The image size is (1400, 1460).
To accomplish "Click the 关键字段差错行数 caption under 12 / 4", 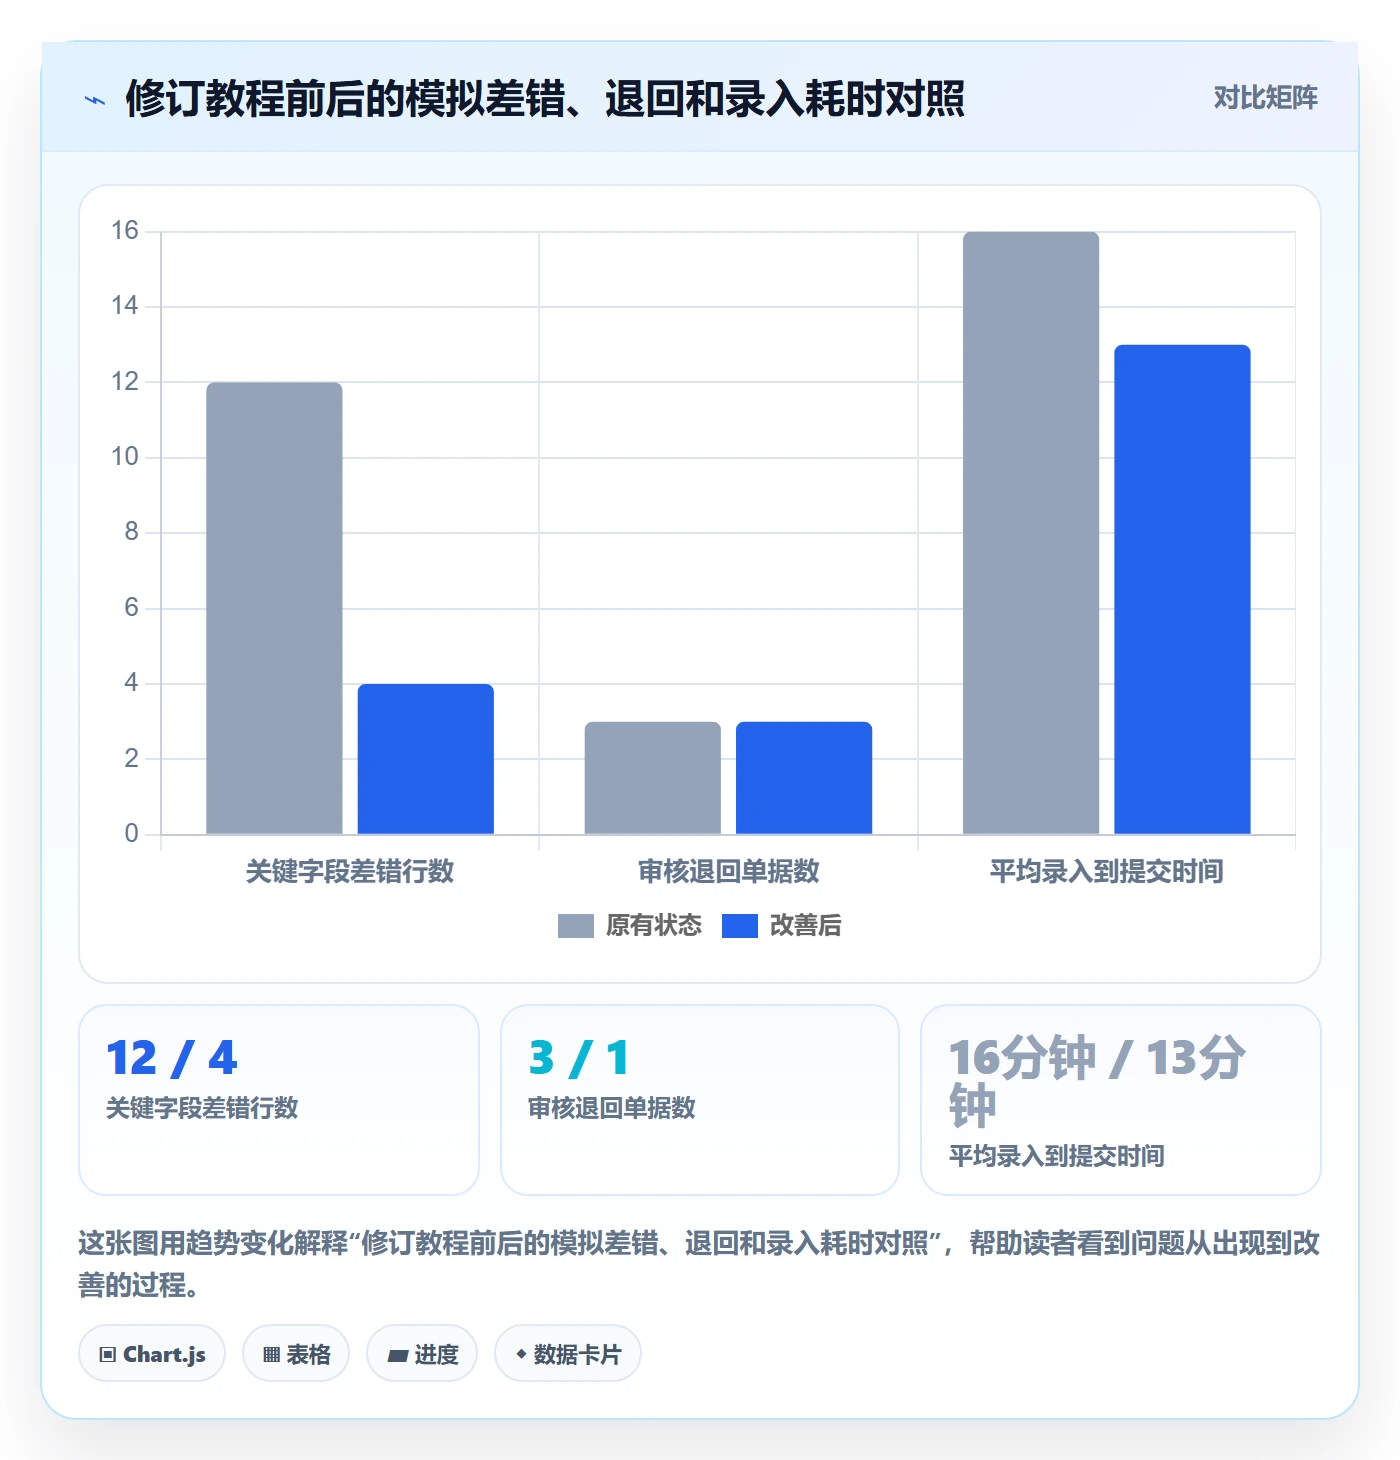I will tap(203, 1108).
